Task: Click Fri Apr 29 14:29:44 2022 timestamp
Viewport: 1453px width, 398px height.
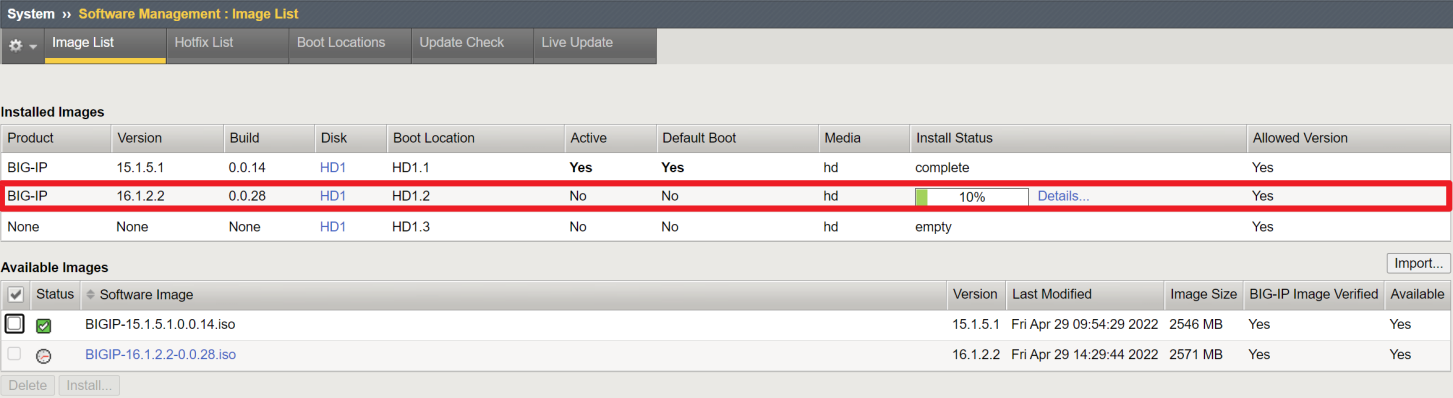Action: pyautogui.click(x=1085, y=354)
